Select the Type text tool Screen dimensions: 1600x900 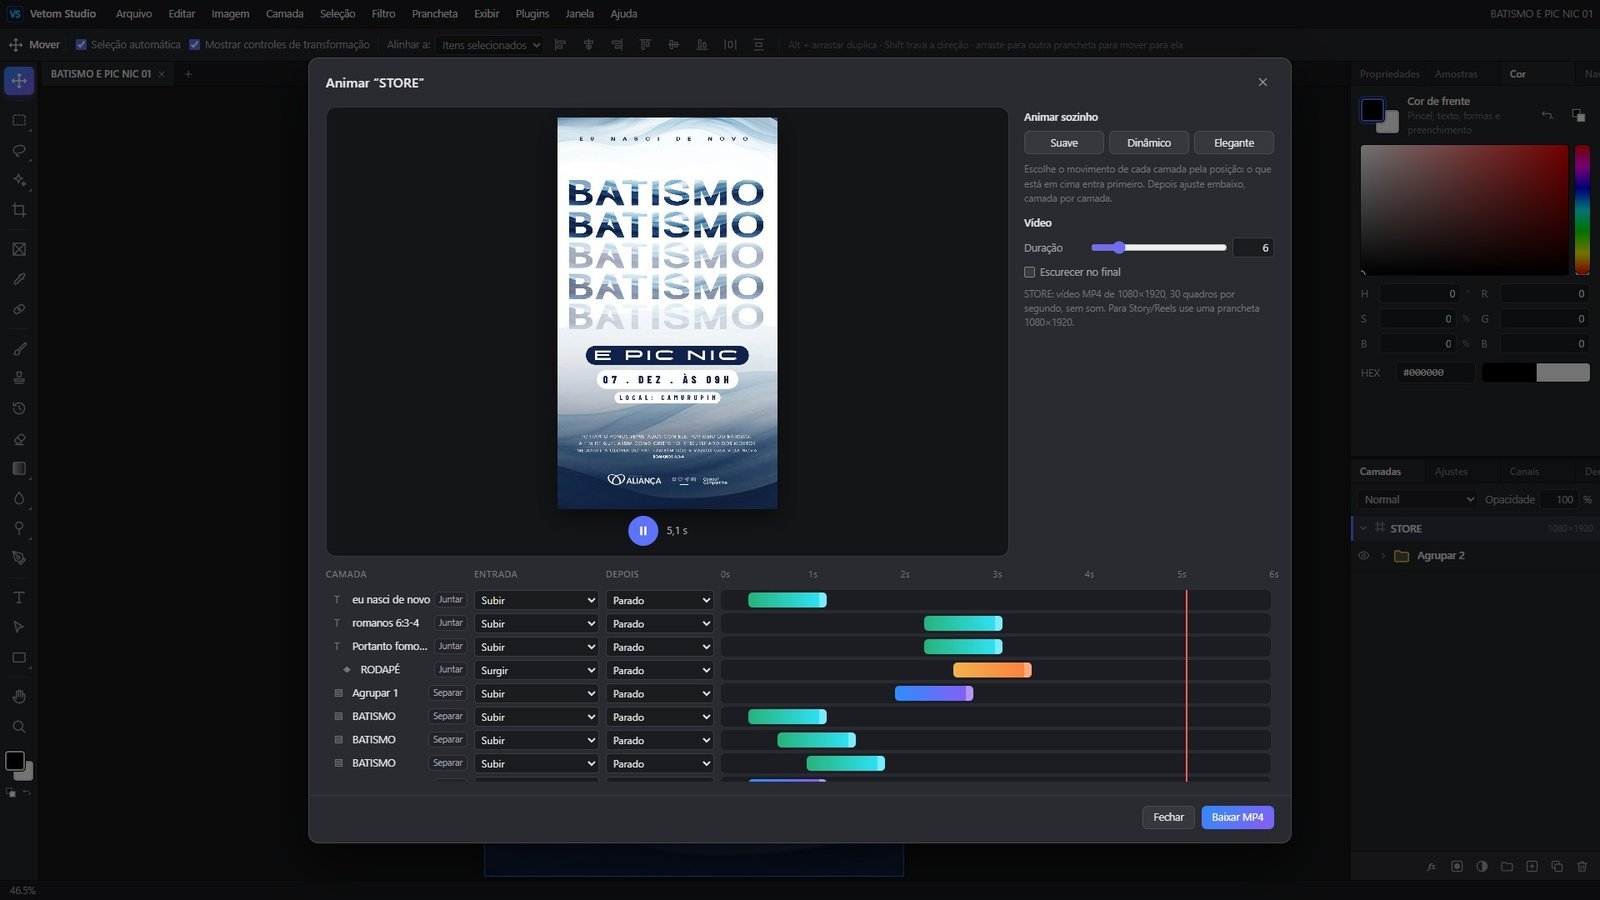pyautogui.click(x=19, y=597)
